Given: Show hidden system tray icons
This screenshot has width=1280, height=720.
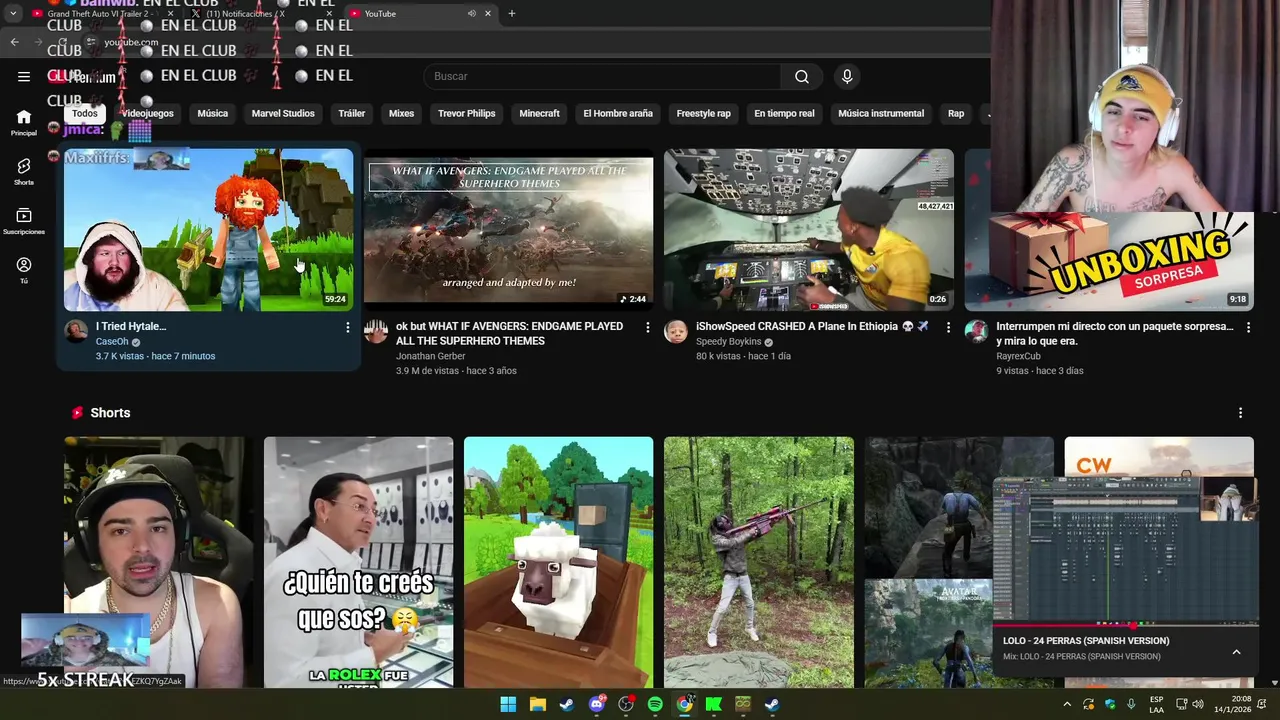Looking at the screenshot, I should point(1067,704).
